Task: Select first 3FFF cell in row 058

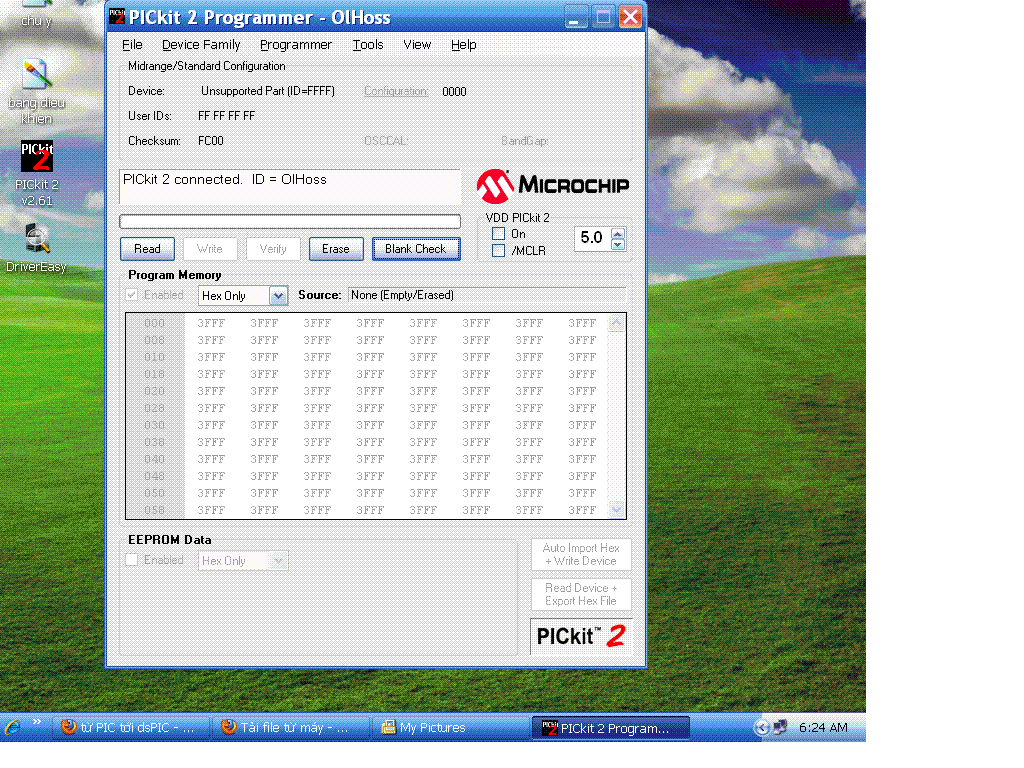Action: click(x=211, y=510)
